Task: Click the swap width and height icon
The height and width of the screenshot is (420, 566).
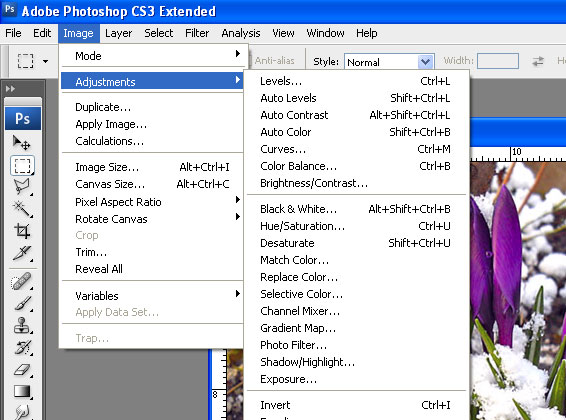Action: 538,61
